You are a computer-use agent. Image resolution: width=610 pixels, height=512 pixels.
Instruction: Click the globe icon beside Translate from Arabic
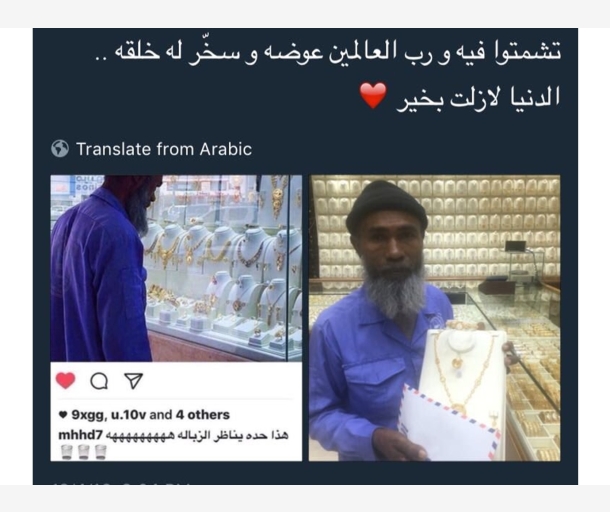click(60, 149)
